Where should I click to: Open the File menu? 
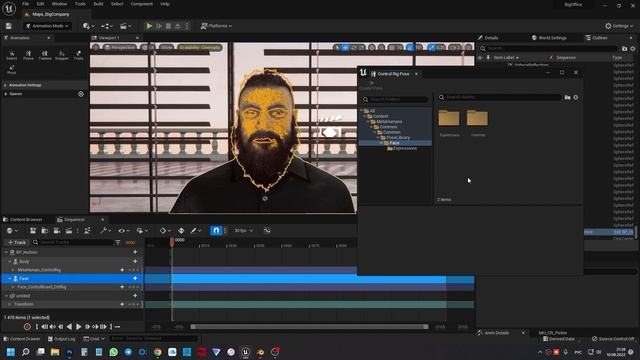(x=25, y=4)
